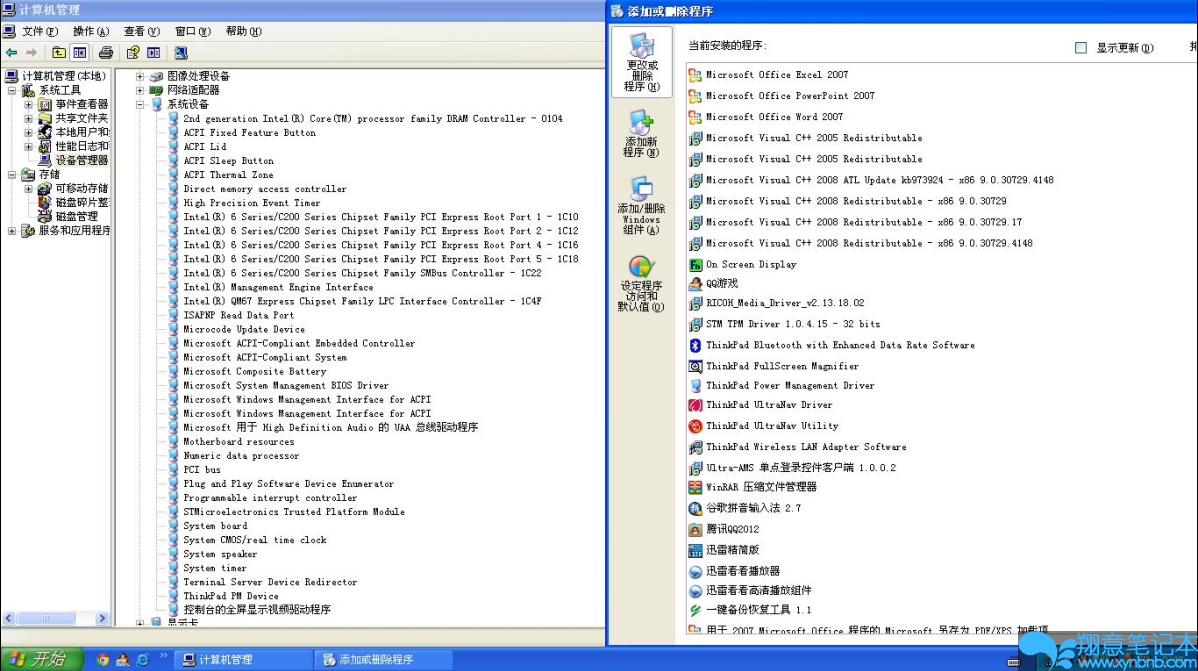Open the 文件(F) menu
This screenshot has width=1198, height=671.
pos(40,31)
